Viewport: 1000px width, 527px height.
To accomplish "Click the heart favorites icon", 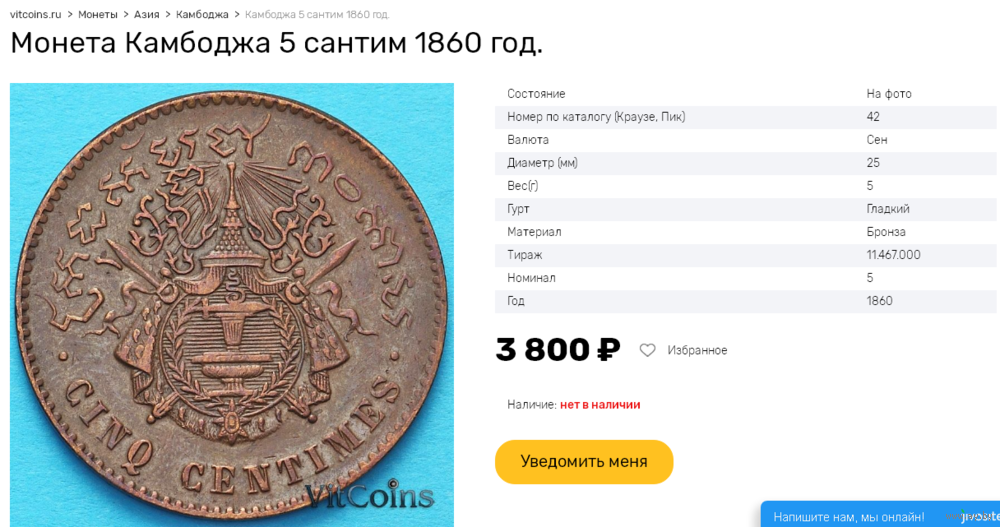I will [647, 350].
